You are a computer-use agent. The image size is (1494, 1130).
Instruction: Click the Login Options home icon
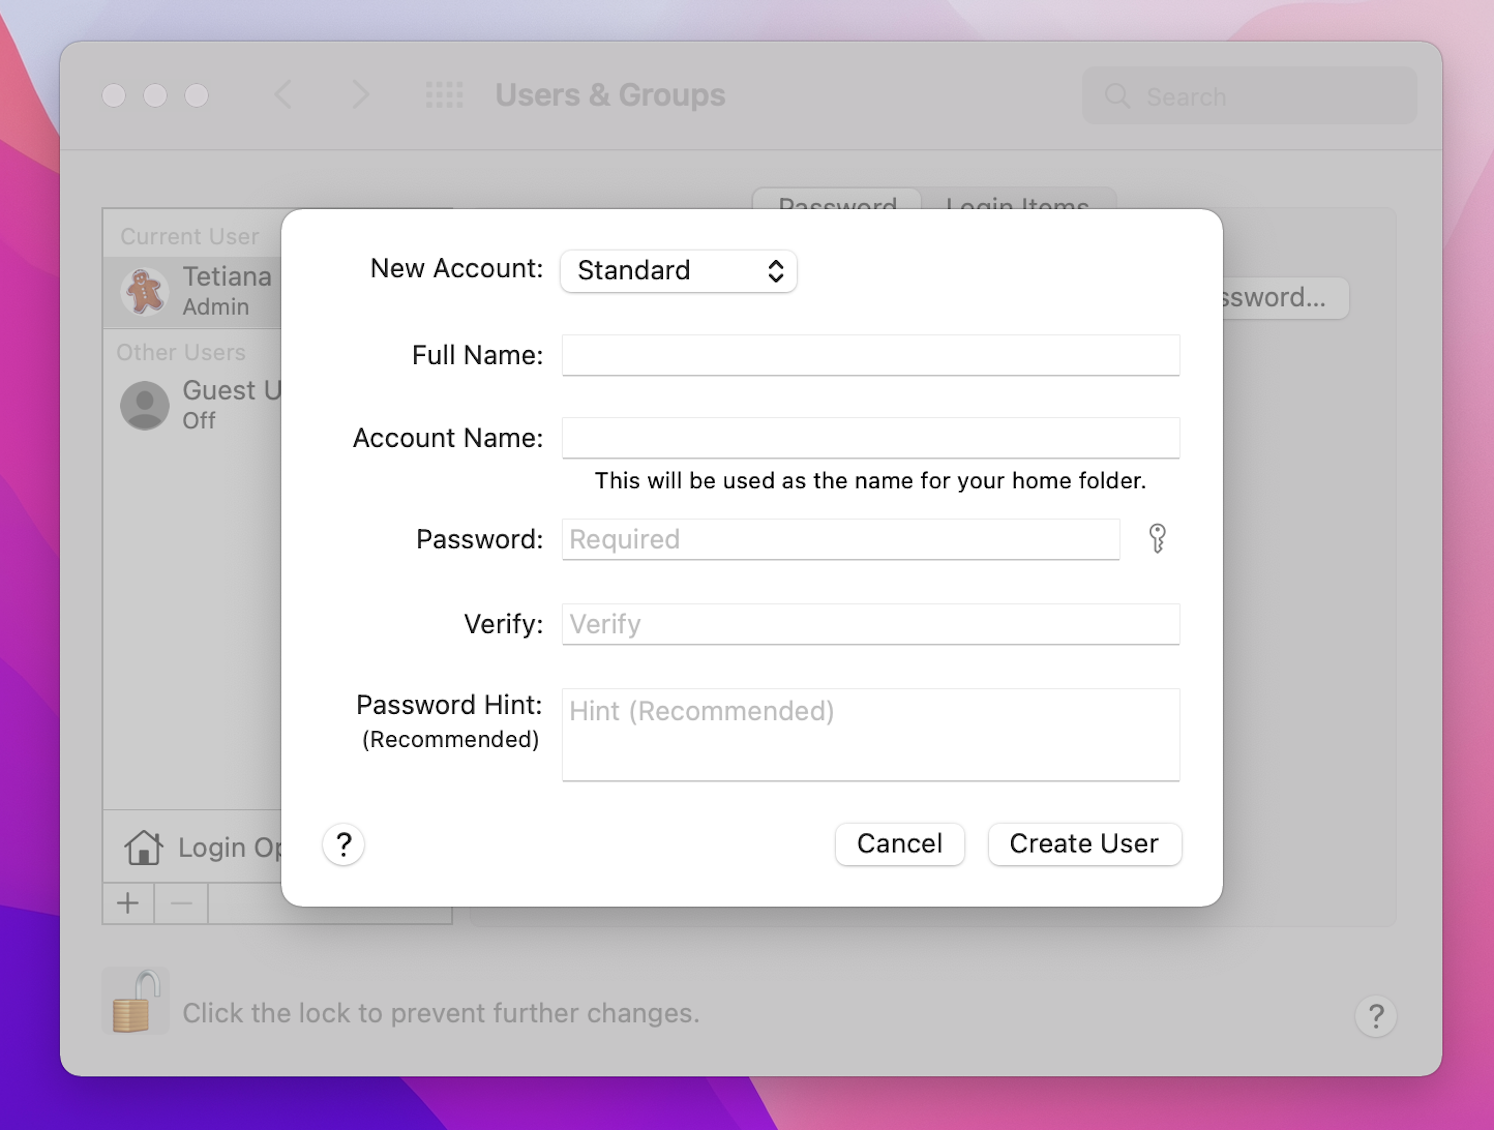(x=143, y=847)
